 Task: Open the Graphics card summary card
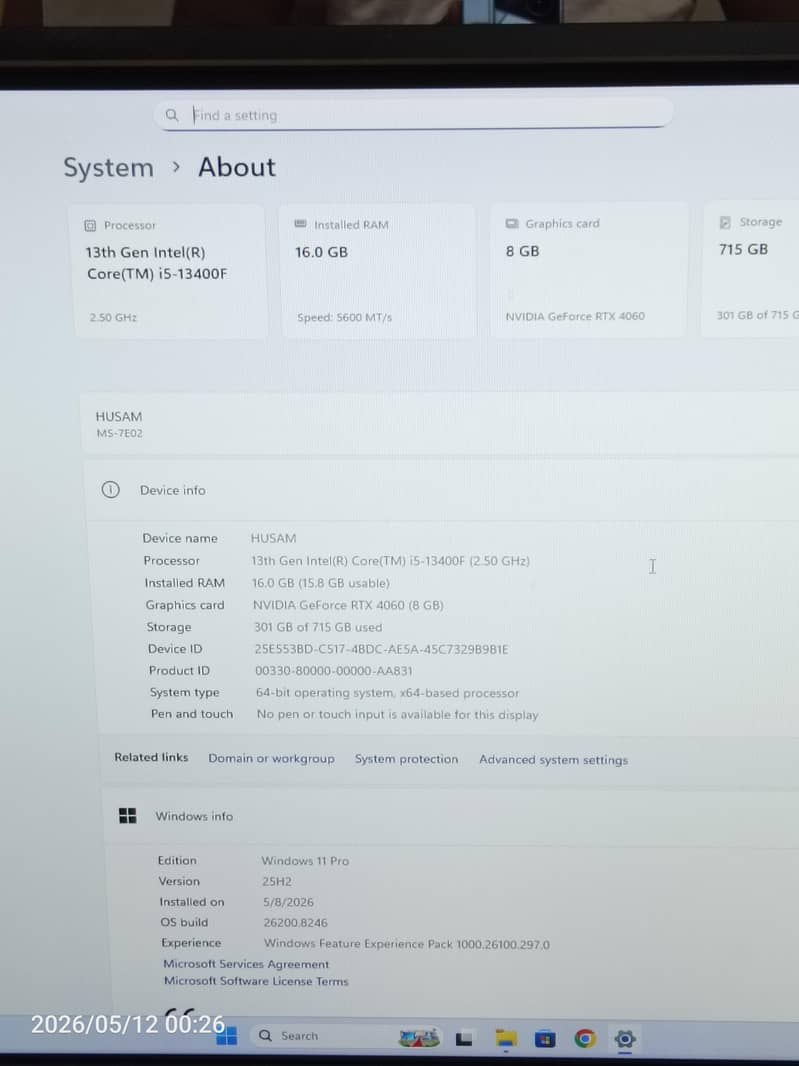588,269
